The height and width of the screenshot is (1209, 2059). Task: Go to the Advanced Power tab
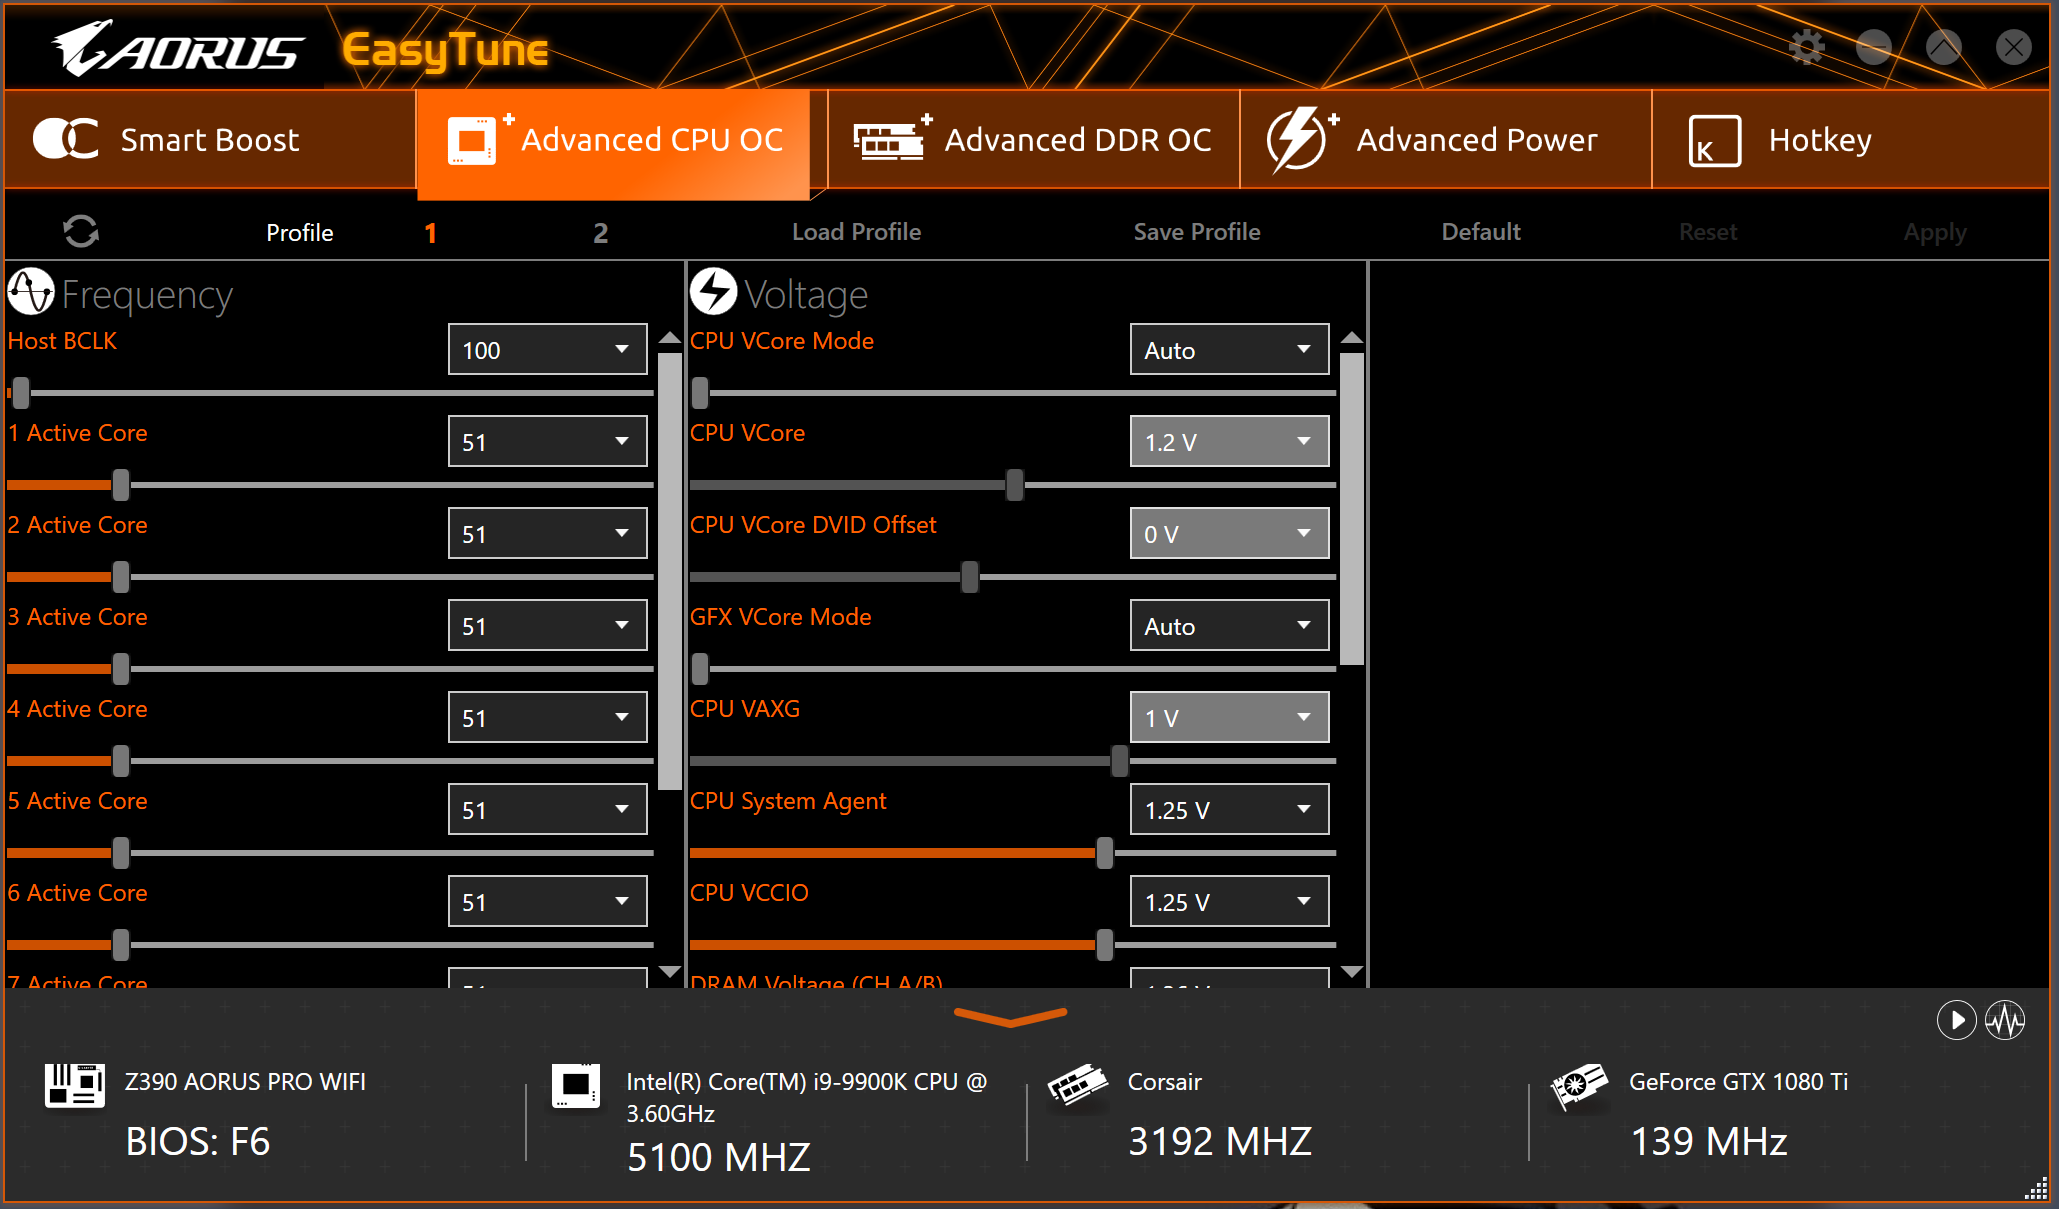1446,140
